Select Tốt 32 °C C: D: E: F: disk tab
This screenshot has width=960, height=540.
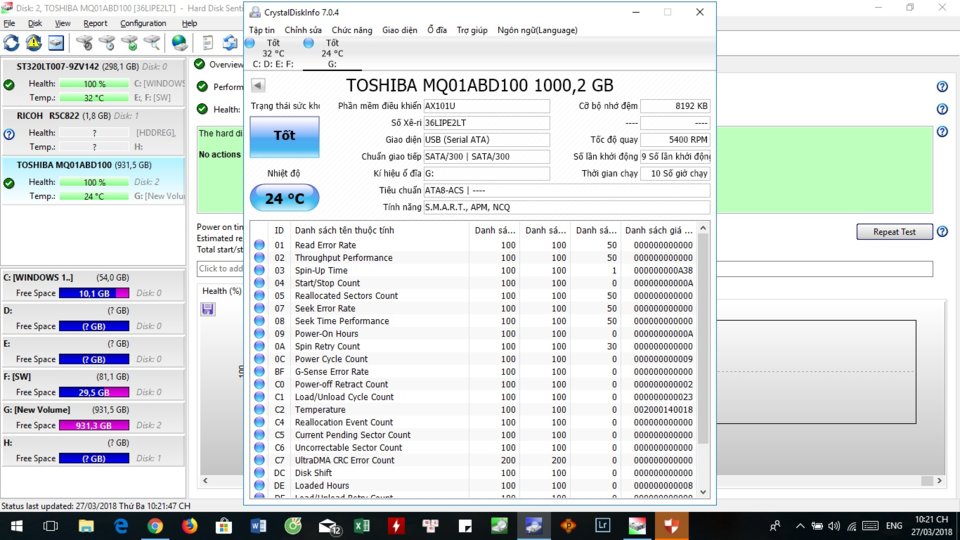point(272,53)
